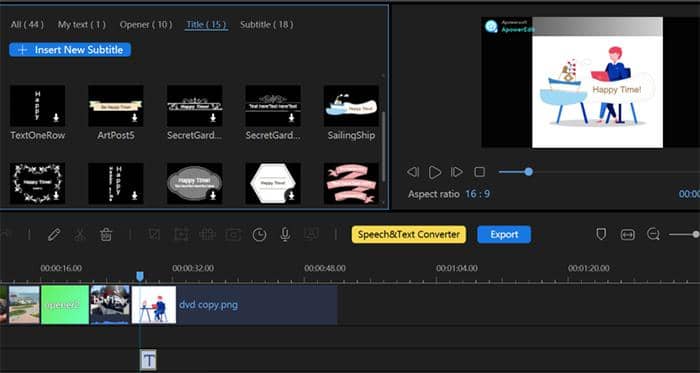
Task: Download the second SecretGard... template
Action: click(x=292, y=118)
